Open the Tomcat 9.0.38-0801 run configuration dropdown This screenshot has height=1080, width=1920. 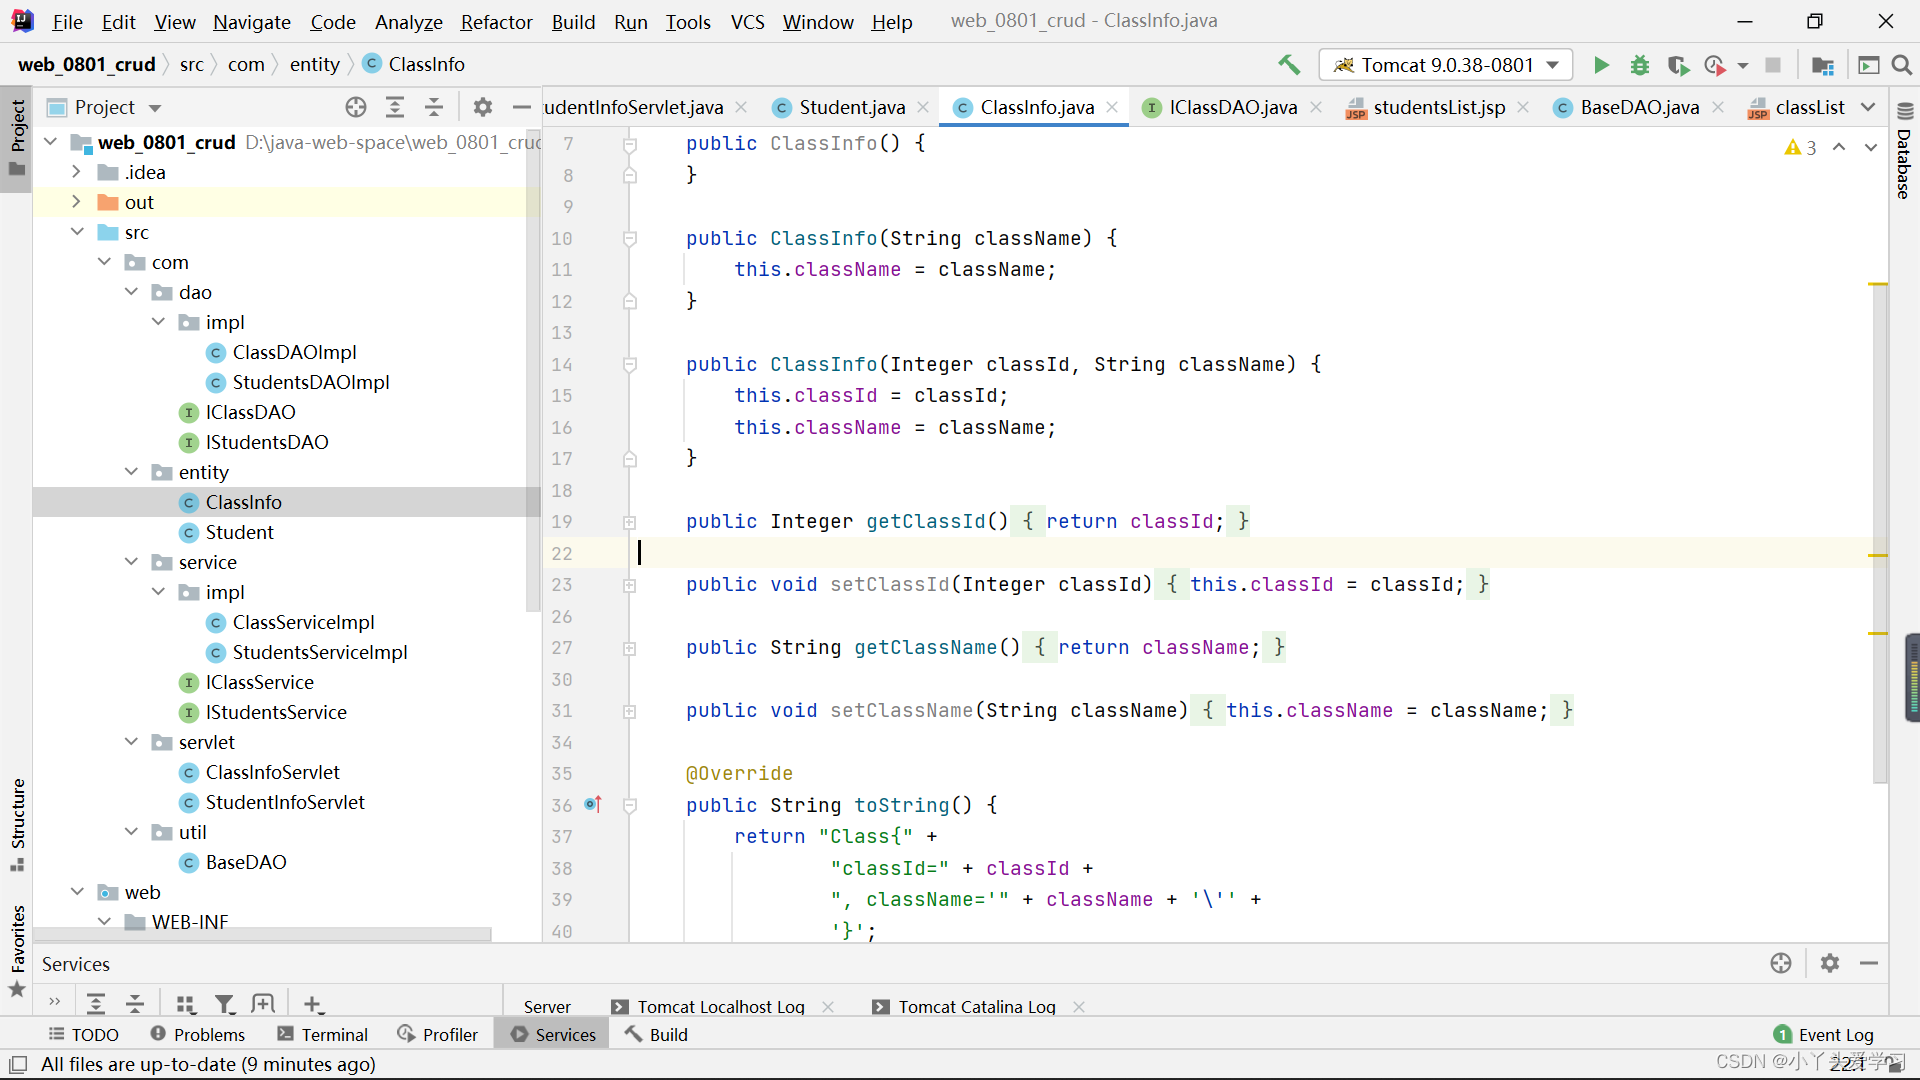[1446, 65]
